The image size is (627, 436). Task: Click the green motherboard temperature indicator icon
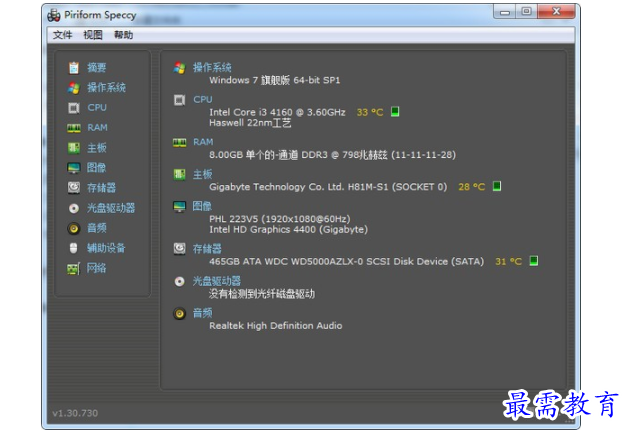(497, 186)
